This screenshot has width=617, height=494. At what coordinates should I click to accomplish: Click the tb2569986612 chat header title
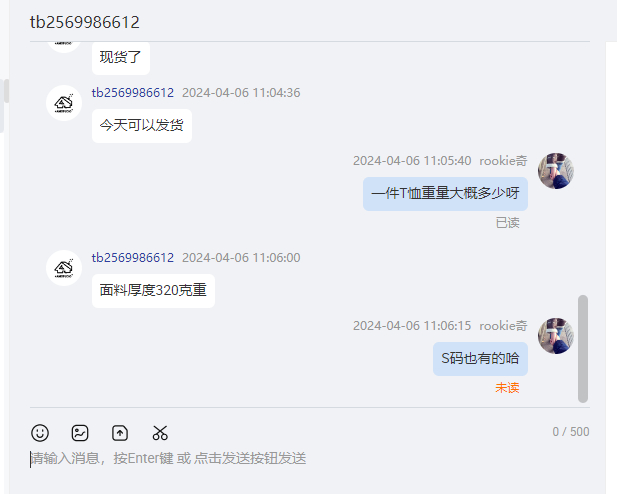[x=85, y=22]
